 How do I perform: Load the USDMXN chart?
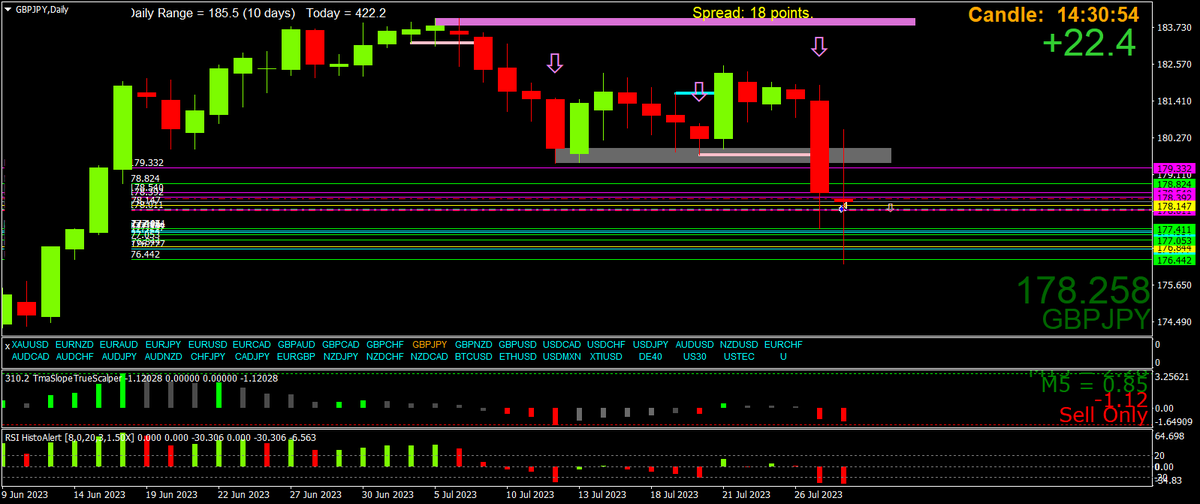[562, 356]
